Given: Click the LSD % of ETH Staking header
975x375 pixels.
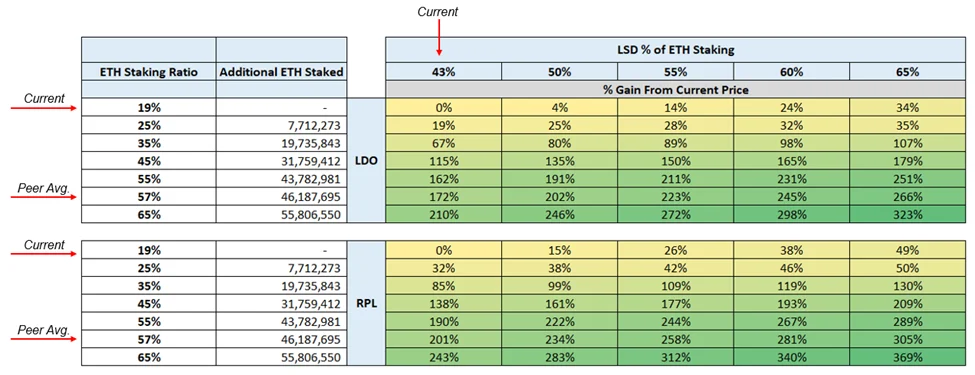Looking at the screenshot, I should [677, 50].
